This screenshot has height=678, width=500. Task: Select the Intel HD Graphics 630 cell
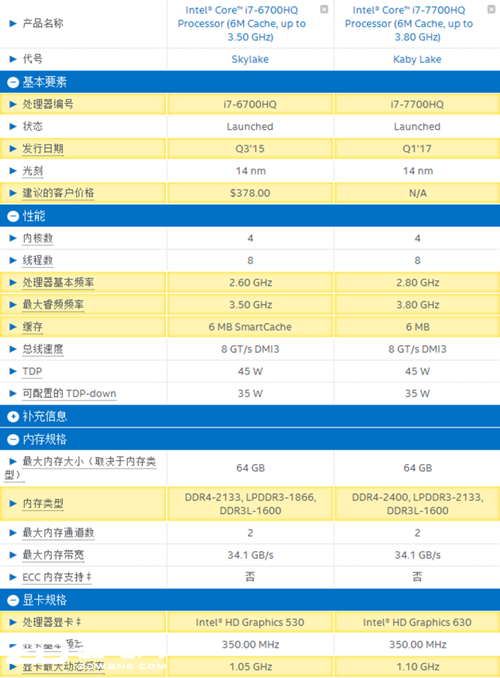point(417,623)
